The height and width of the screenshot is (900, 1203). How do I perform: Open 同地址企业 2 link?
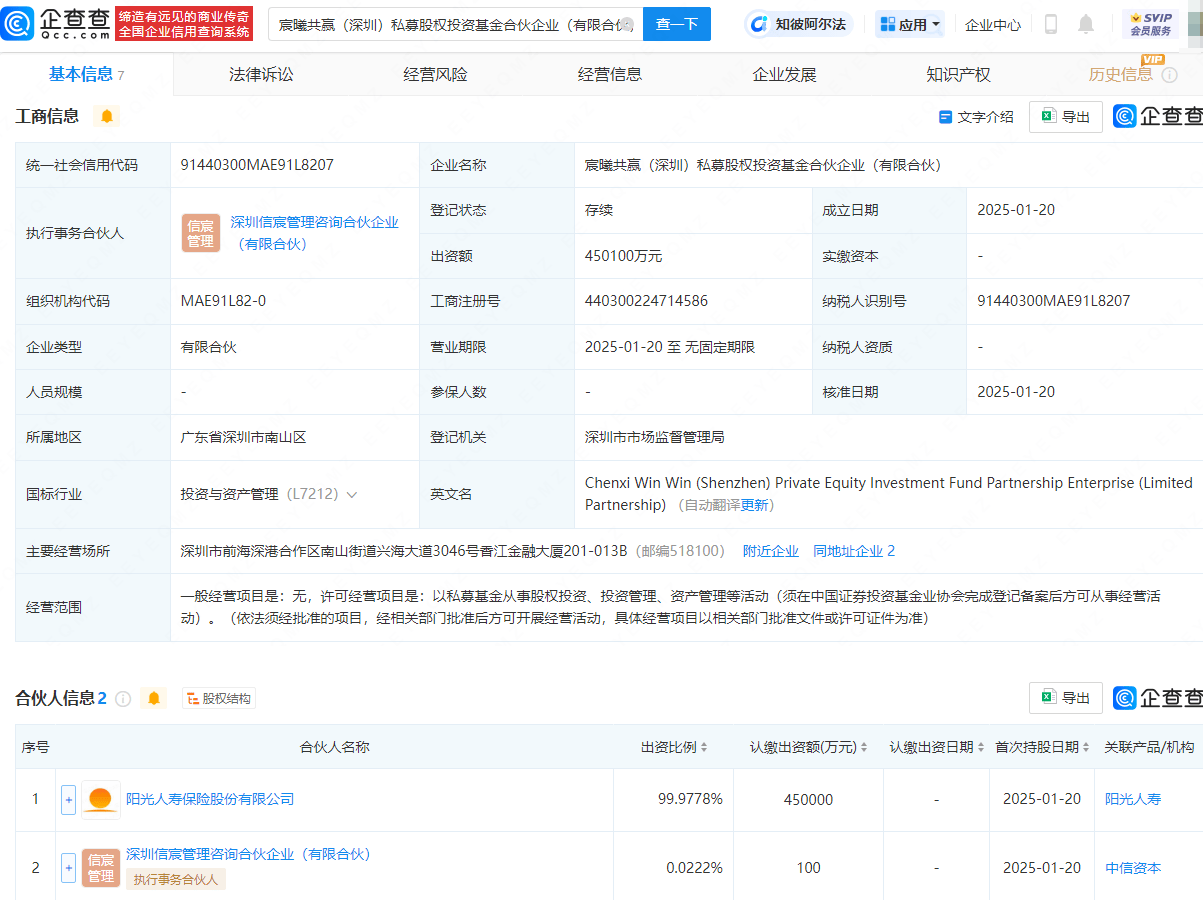pos(854,551)
